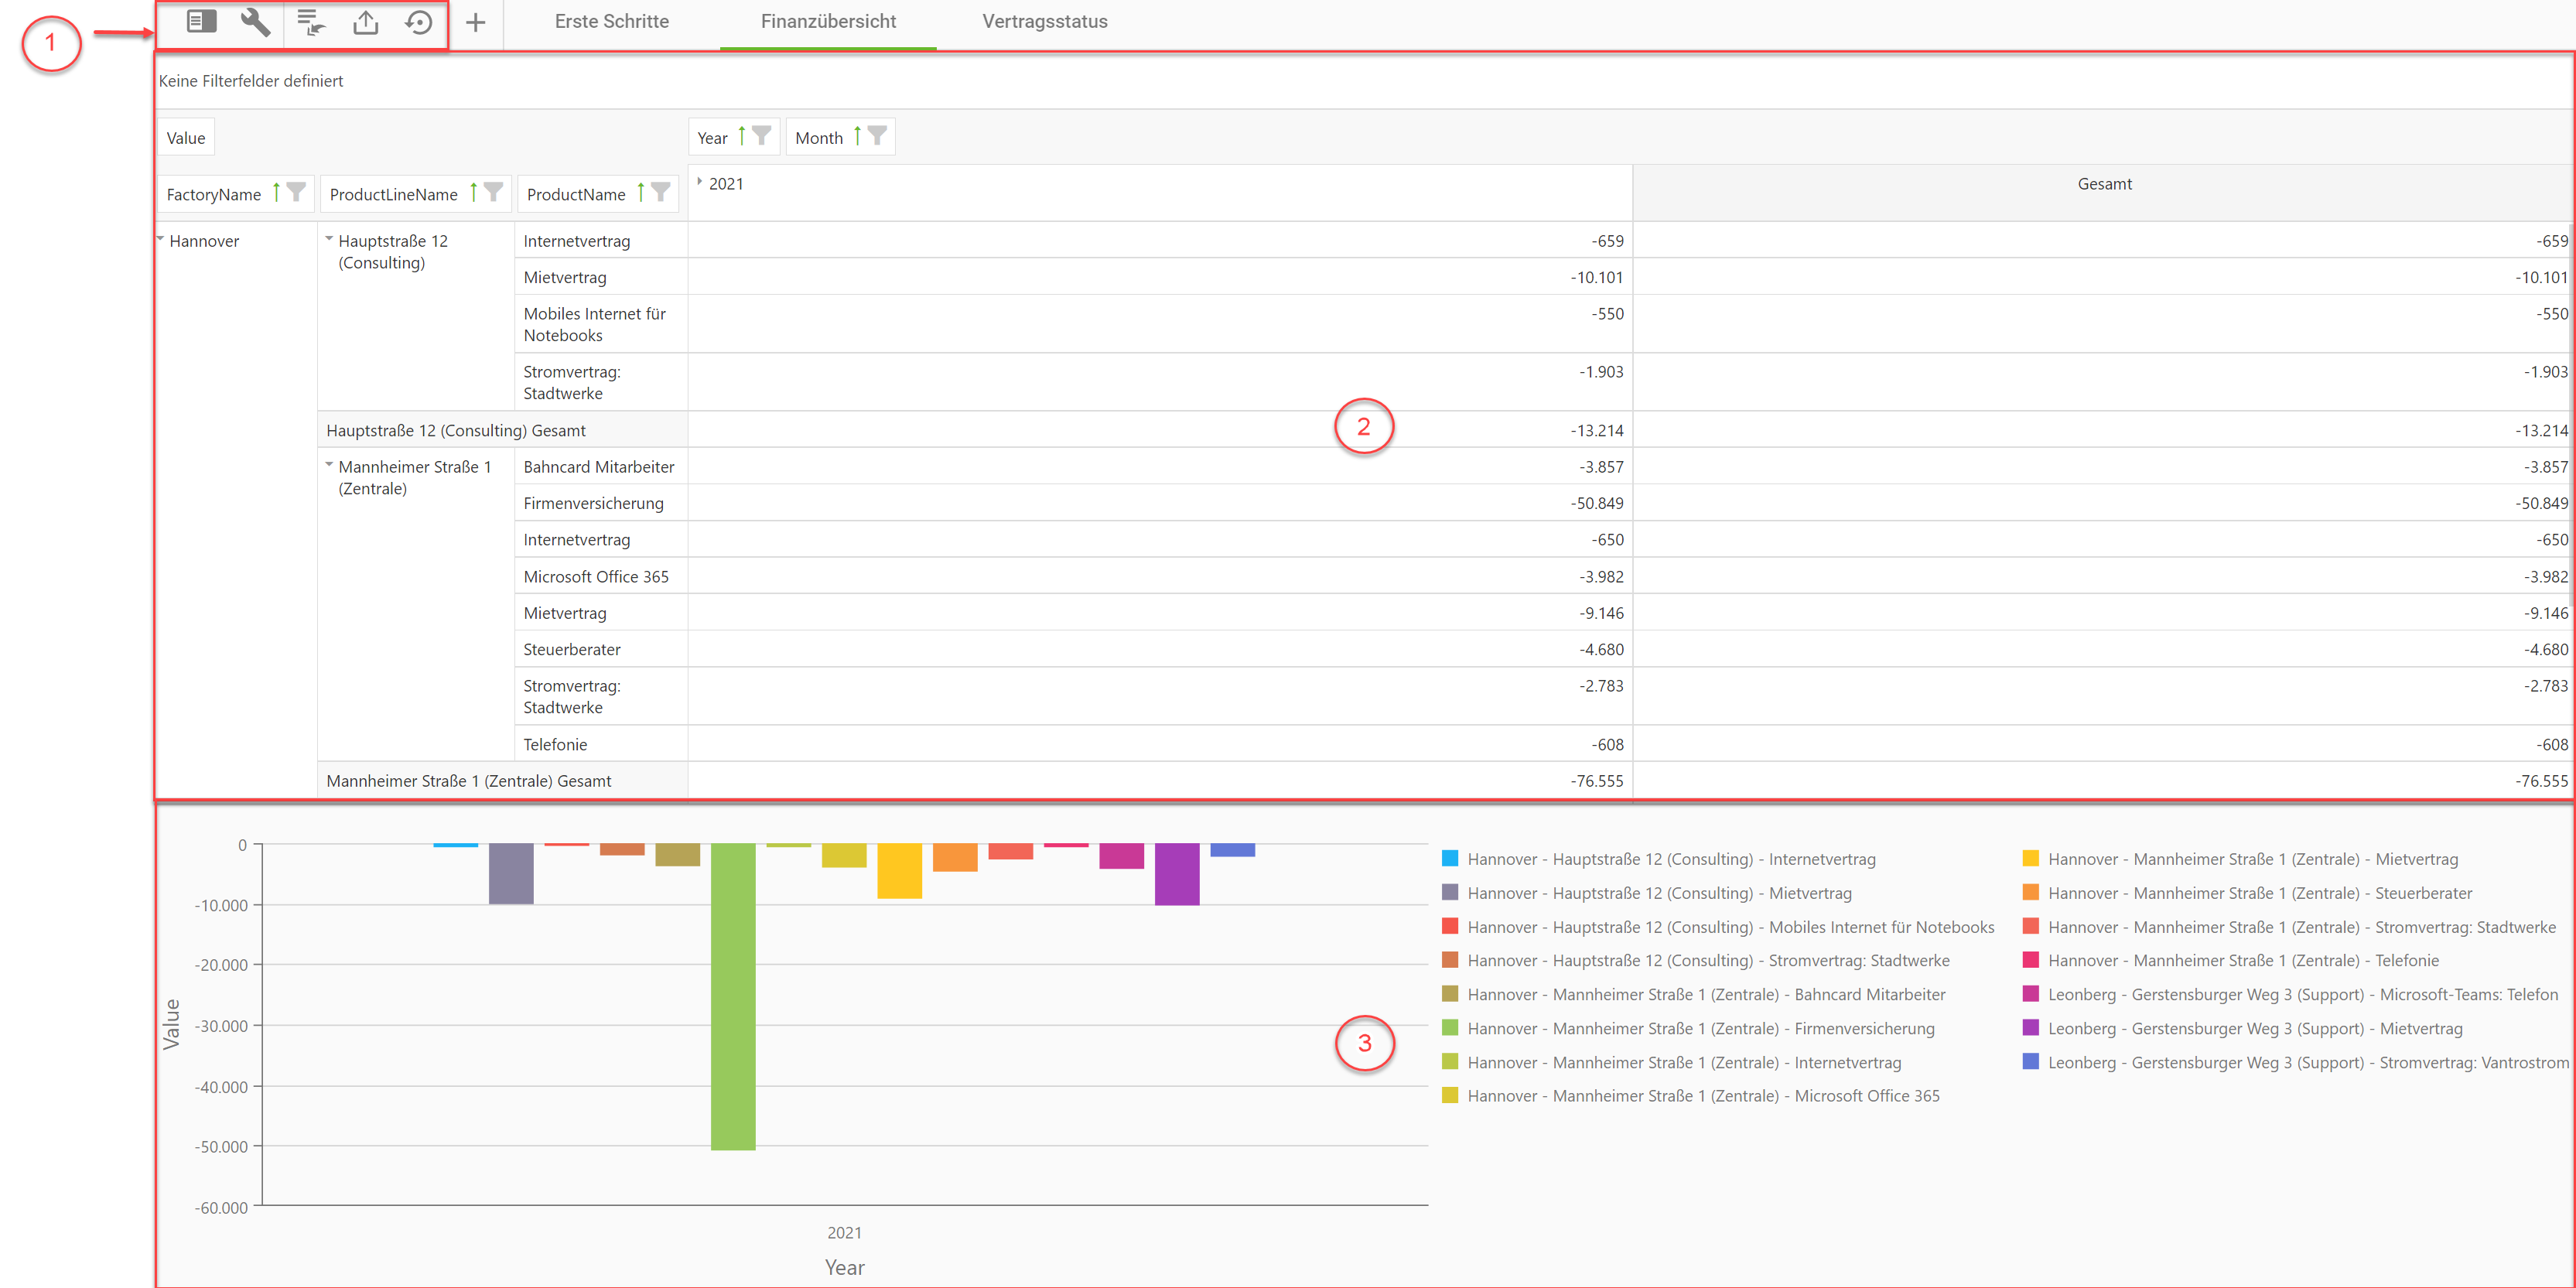
Task: Collapse Mannheimer Straße 1 (Zentrale) group
Action: pyautogui.click(x=329, y=465)
